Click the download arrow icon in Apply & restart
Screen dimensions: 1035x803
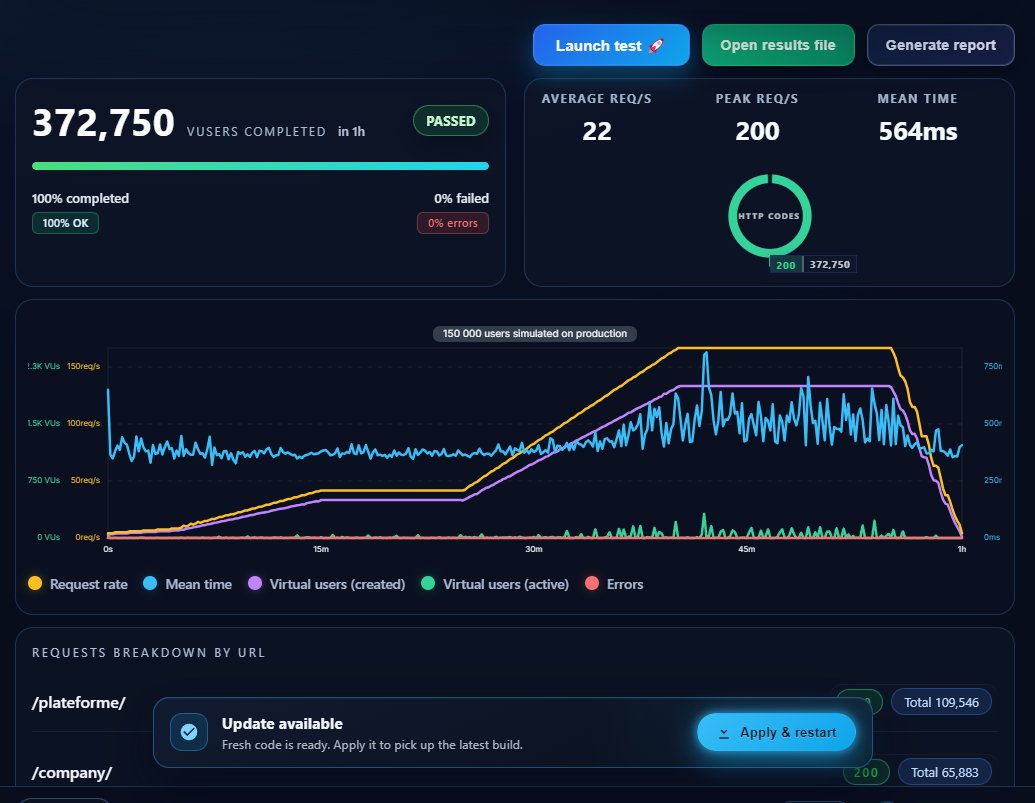(x=724, y=733)
